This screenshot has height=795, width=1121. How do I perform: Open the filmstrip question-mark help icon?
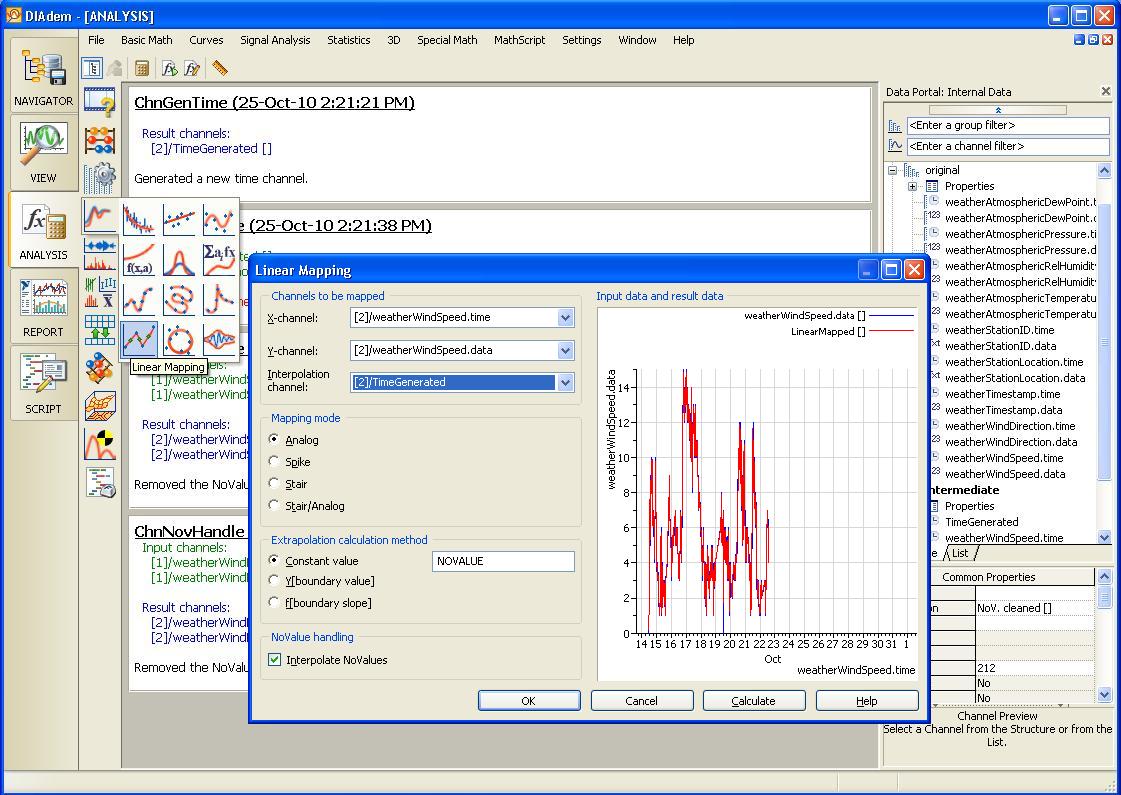pos(99,102)
